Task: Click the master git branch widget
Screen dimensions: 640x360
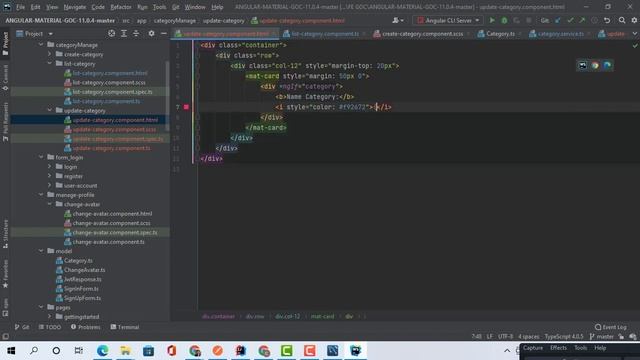Action: (x=602, y=336)
